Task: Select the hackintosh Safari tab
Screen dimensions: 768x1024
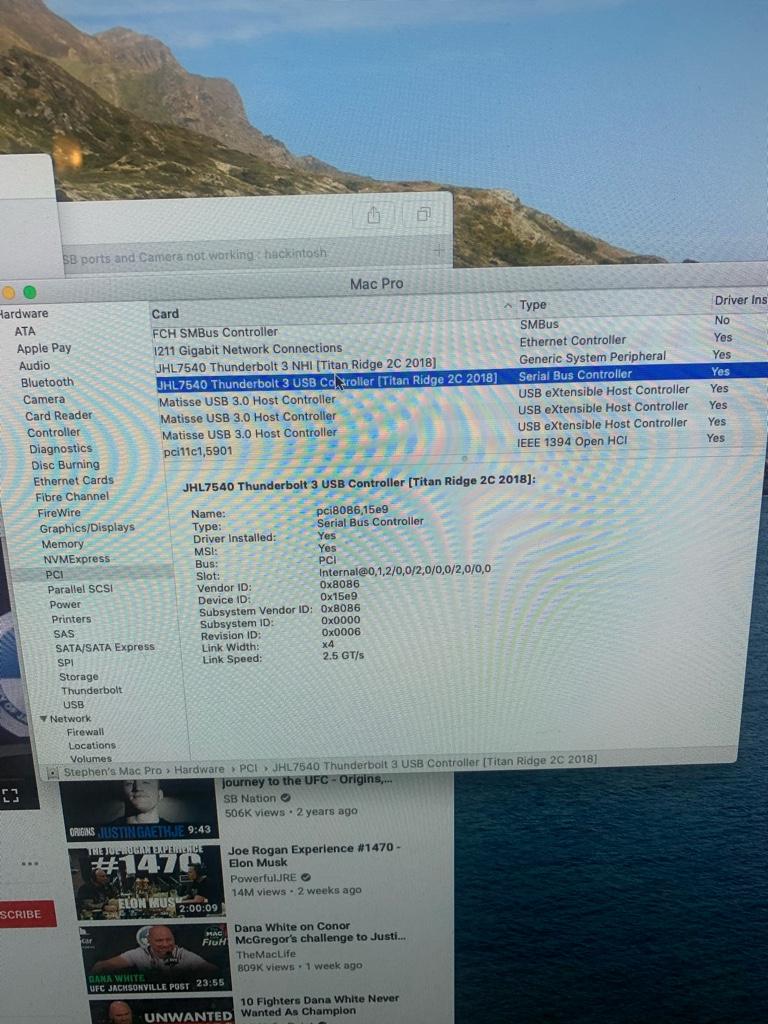Action: [195, 256]
